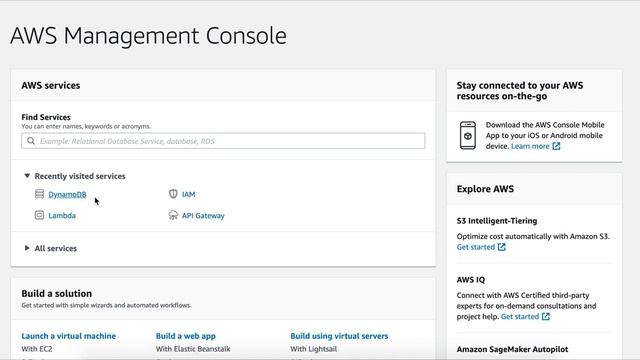
Task: Click Learn more about Console Mobile App
Action: pyautogui.click(x=530, y=146)
